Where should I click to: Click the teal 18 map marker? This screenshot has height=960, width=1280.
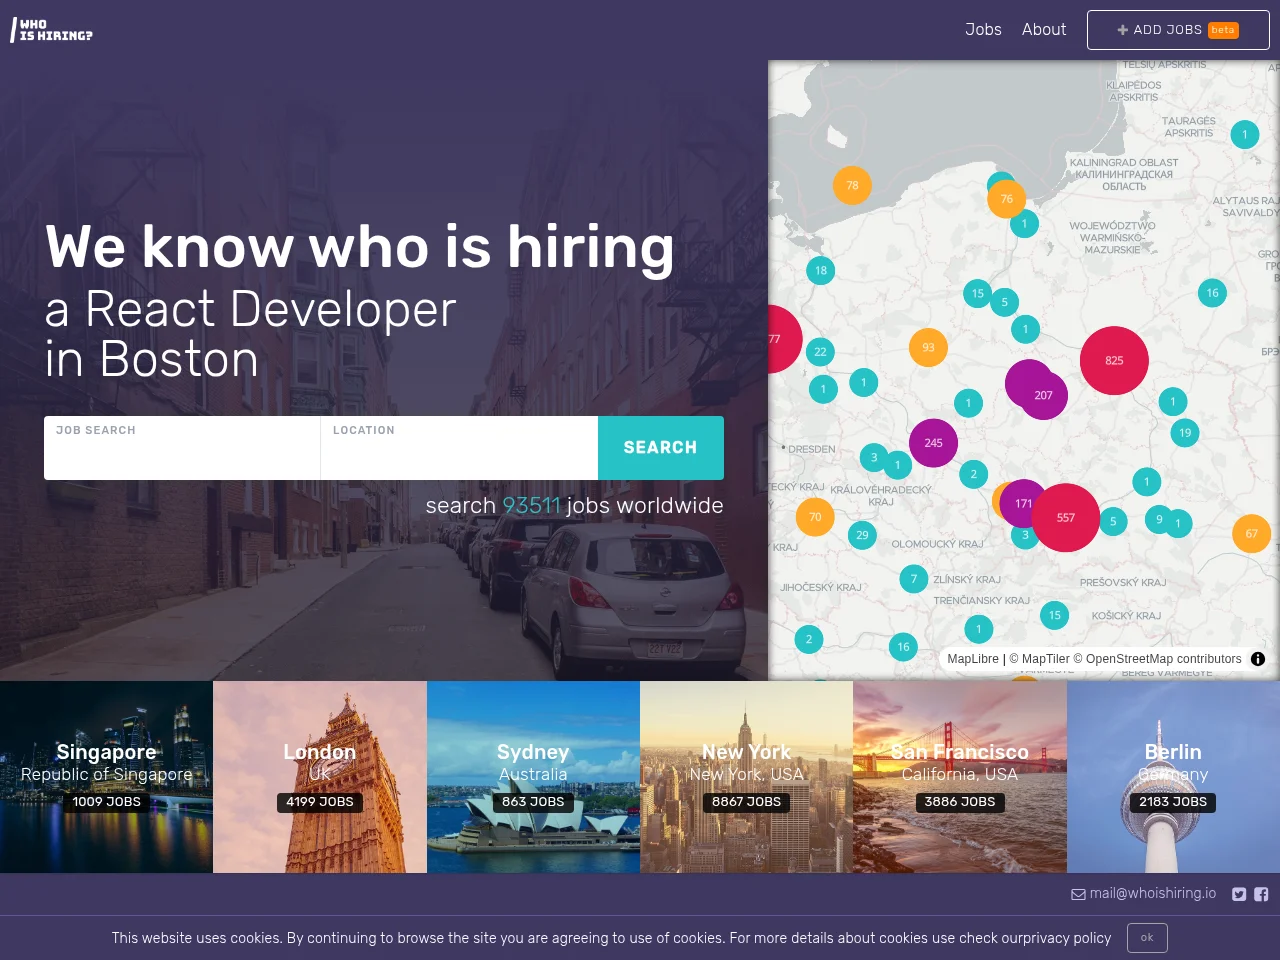coord(821,270)
